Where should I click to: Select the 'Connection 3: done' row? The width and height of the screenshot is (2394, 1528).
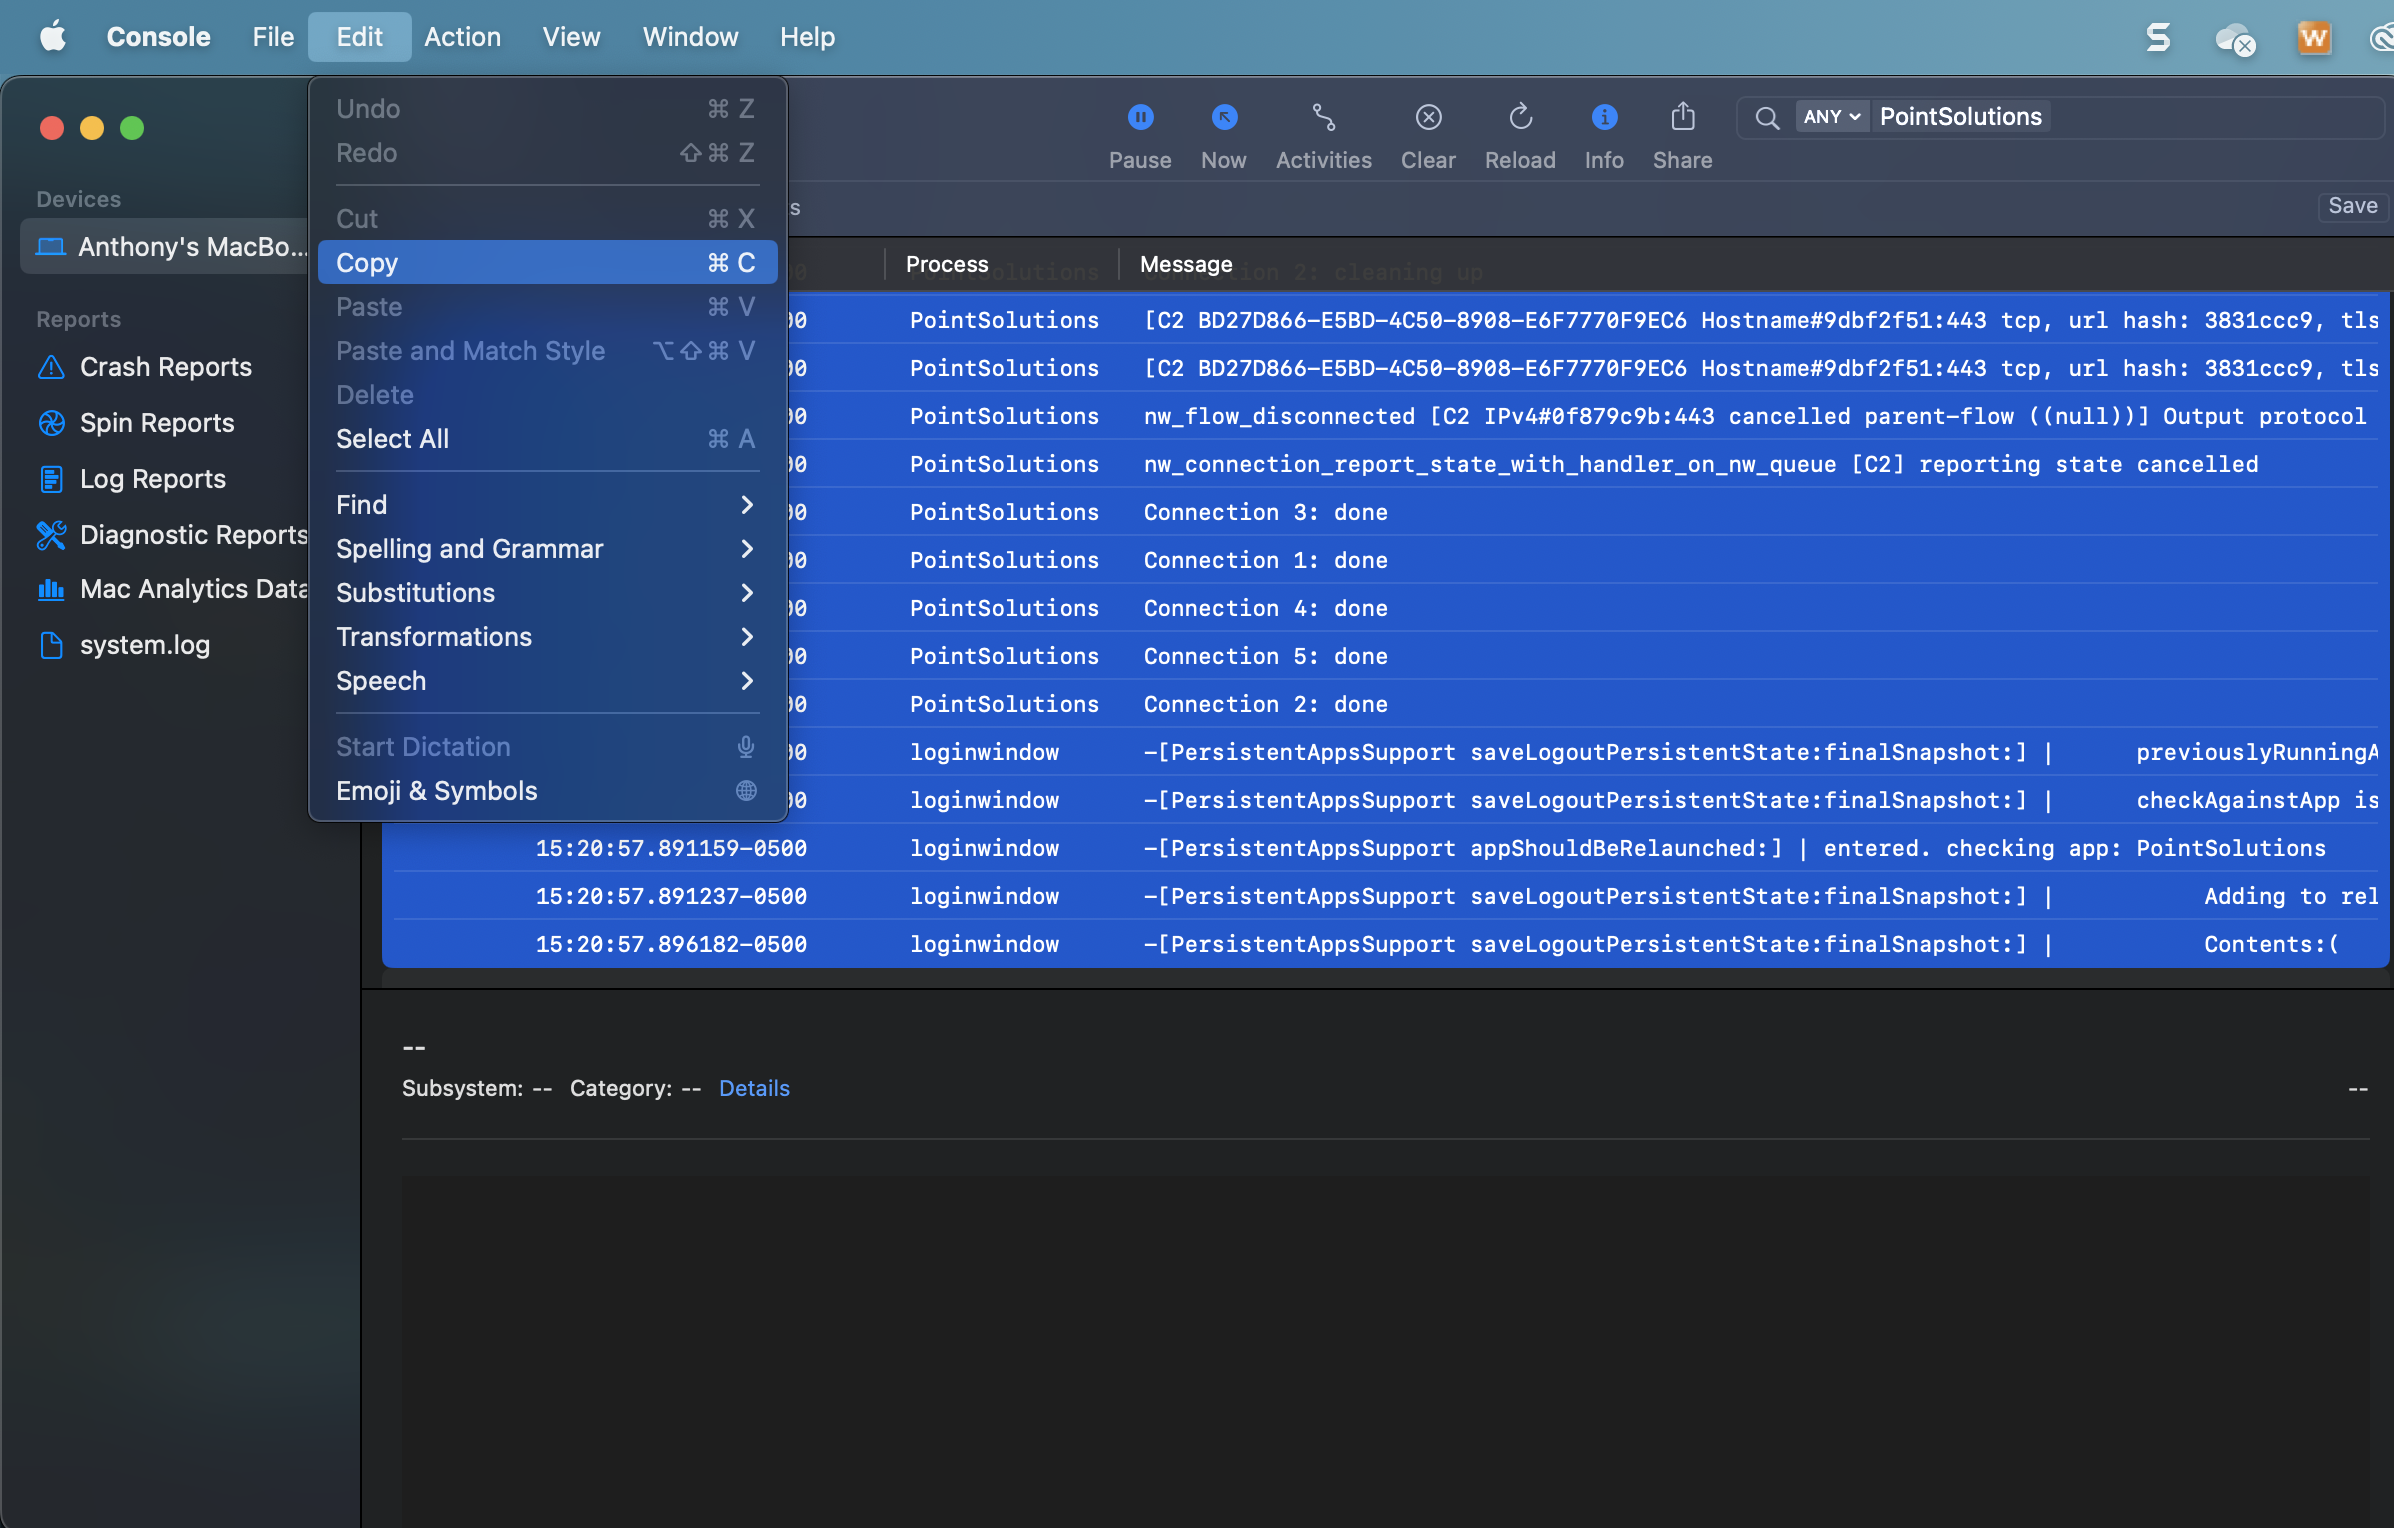coord(1386,512)
